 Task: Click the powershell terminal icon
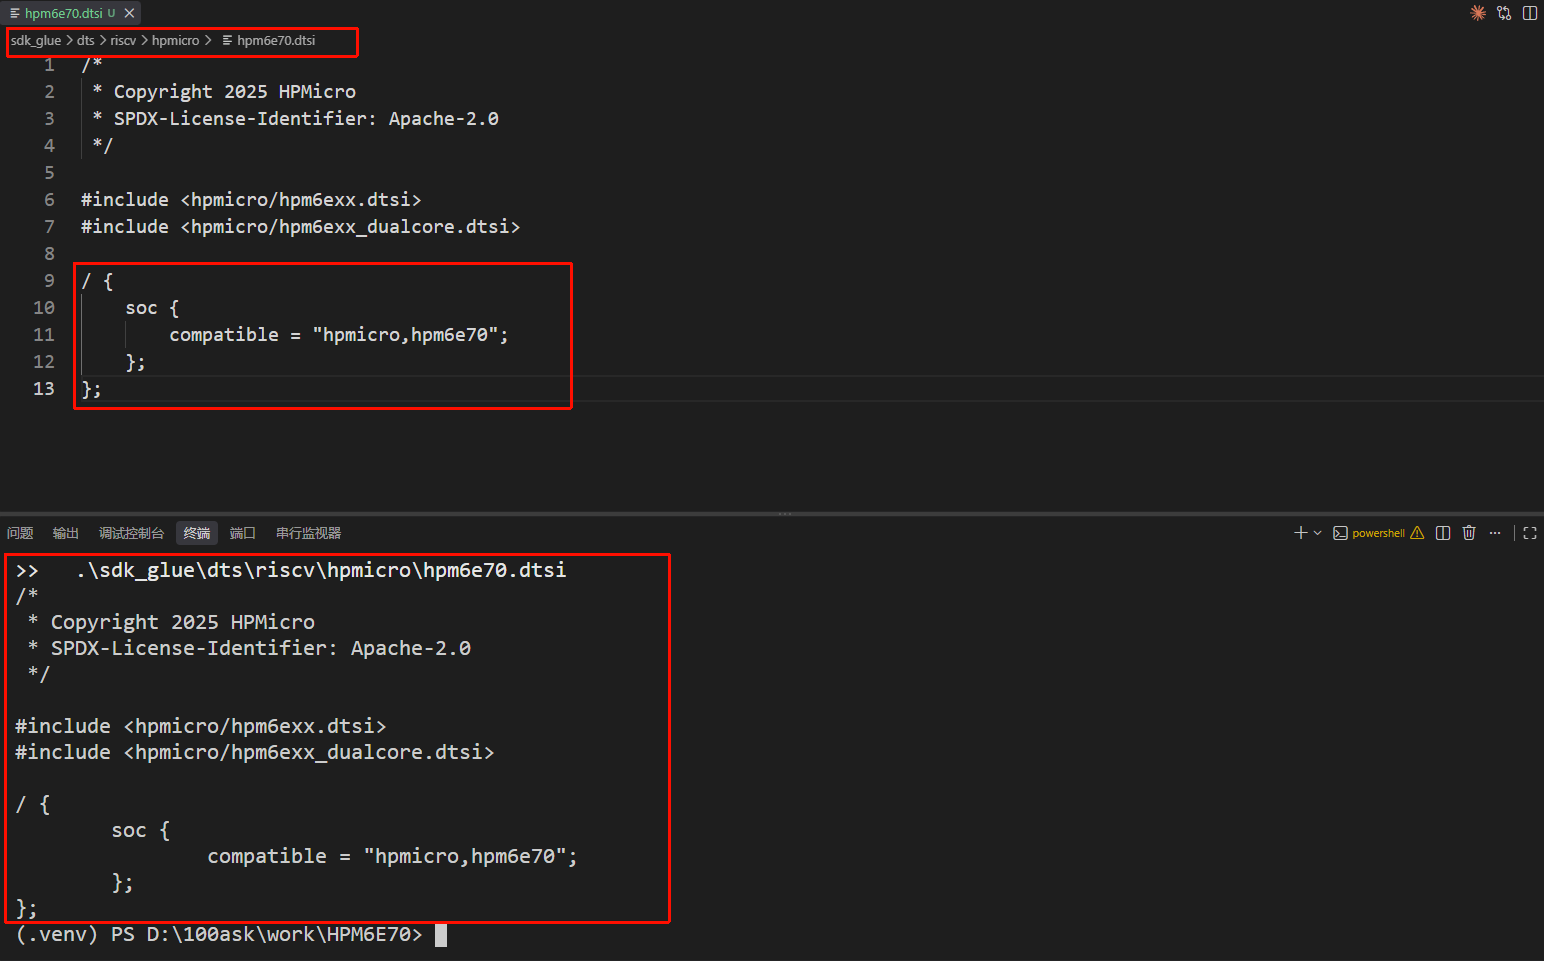pos(1340,533)
